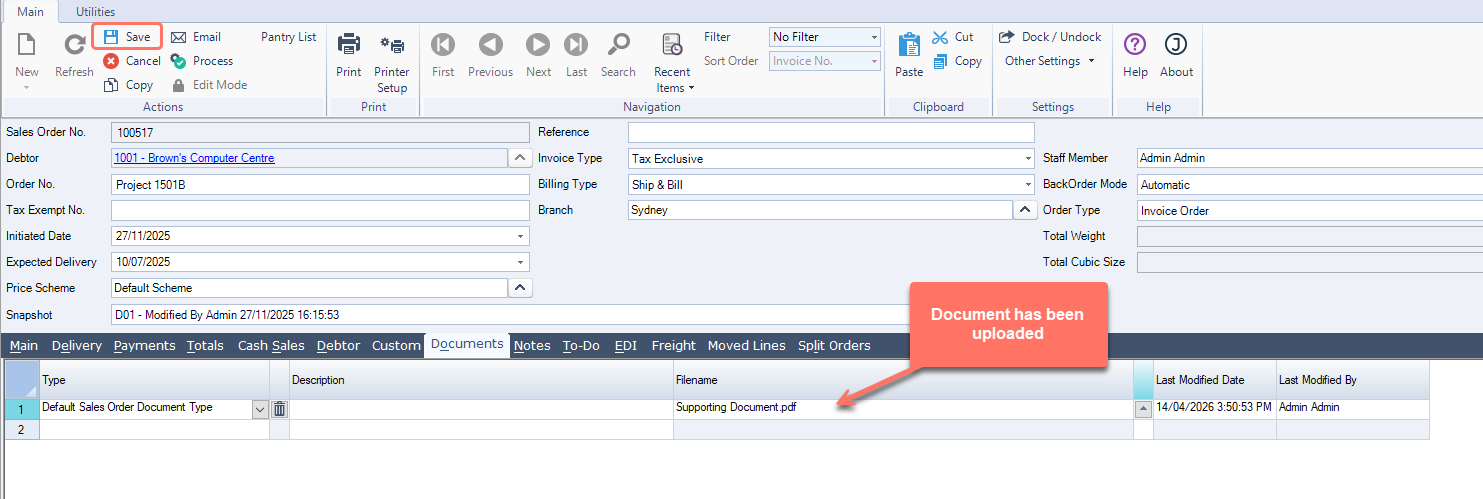Delete document row 1 with trash icon

coord(280,409)
